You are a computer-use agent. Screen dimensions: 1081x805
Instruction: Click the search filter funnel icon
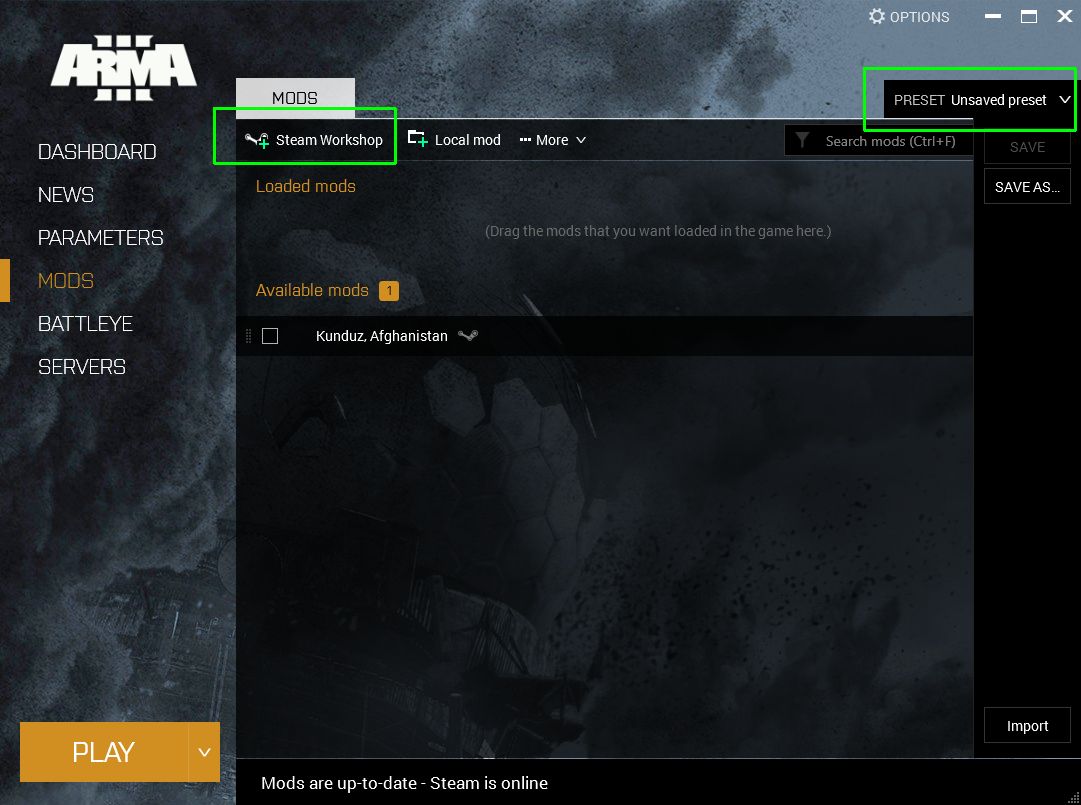click(x=802, y=141)
